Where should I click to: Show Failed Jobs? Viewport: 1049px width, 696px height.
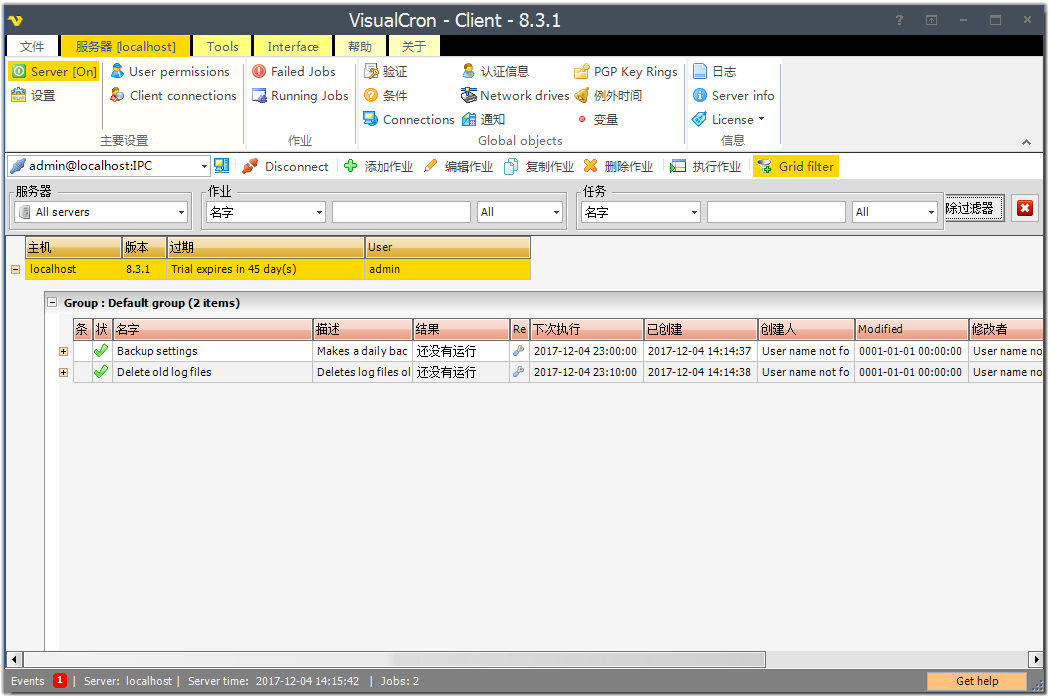pos(294,72)
